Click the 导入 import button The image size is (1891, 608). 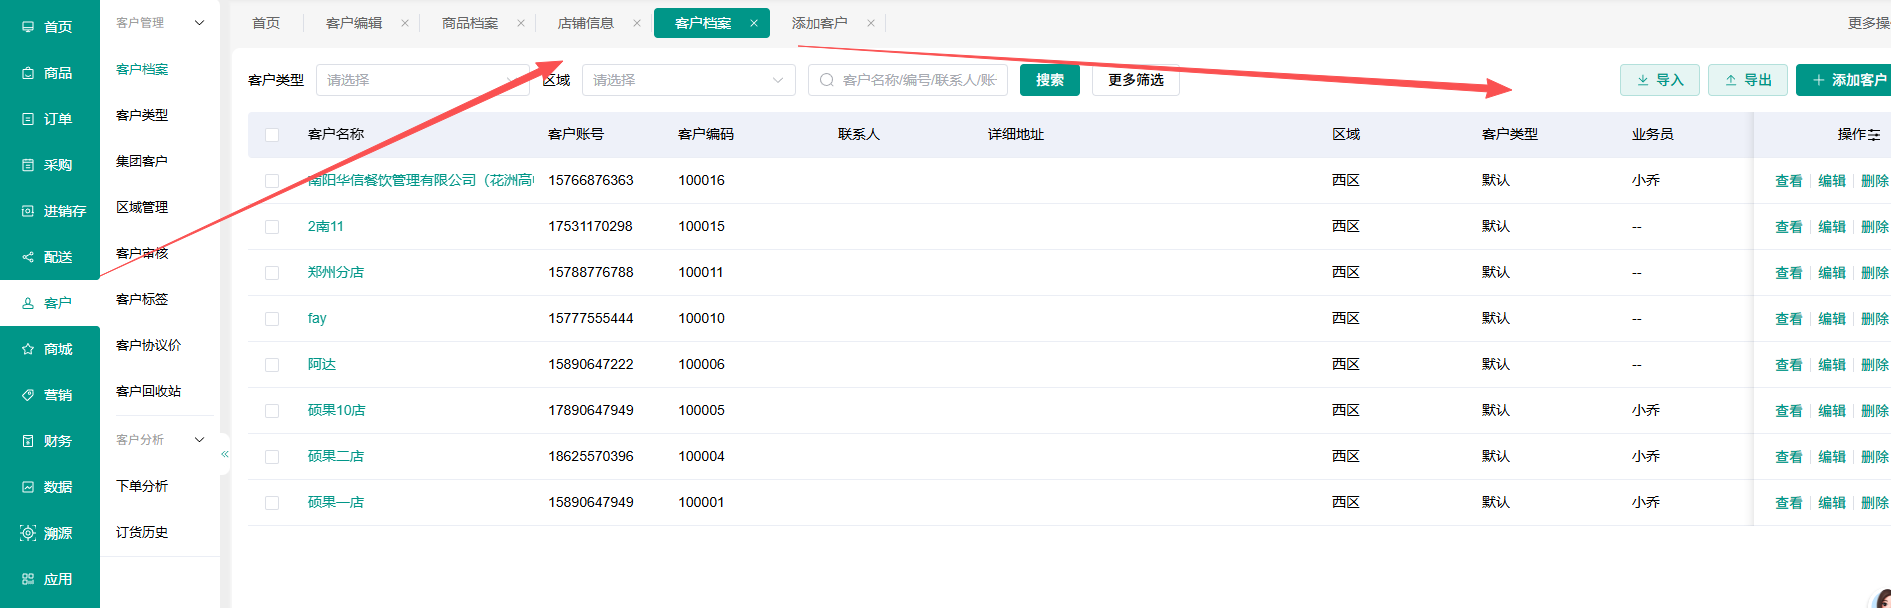point(1660,80)
